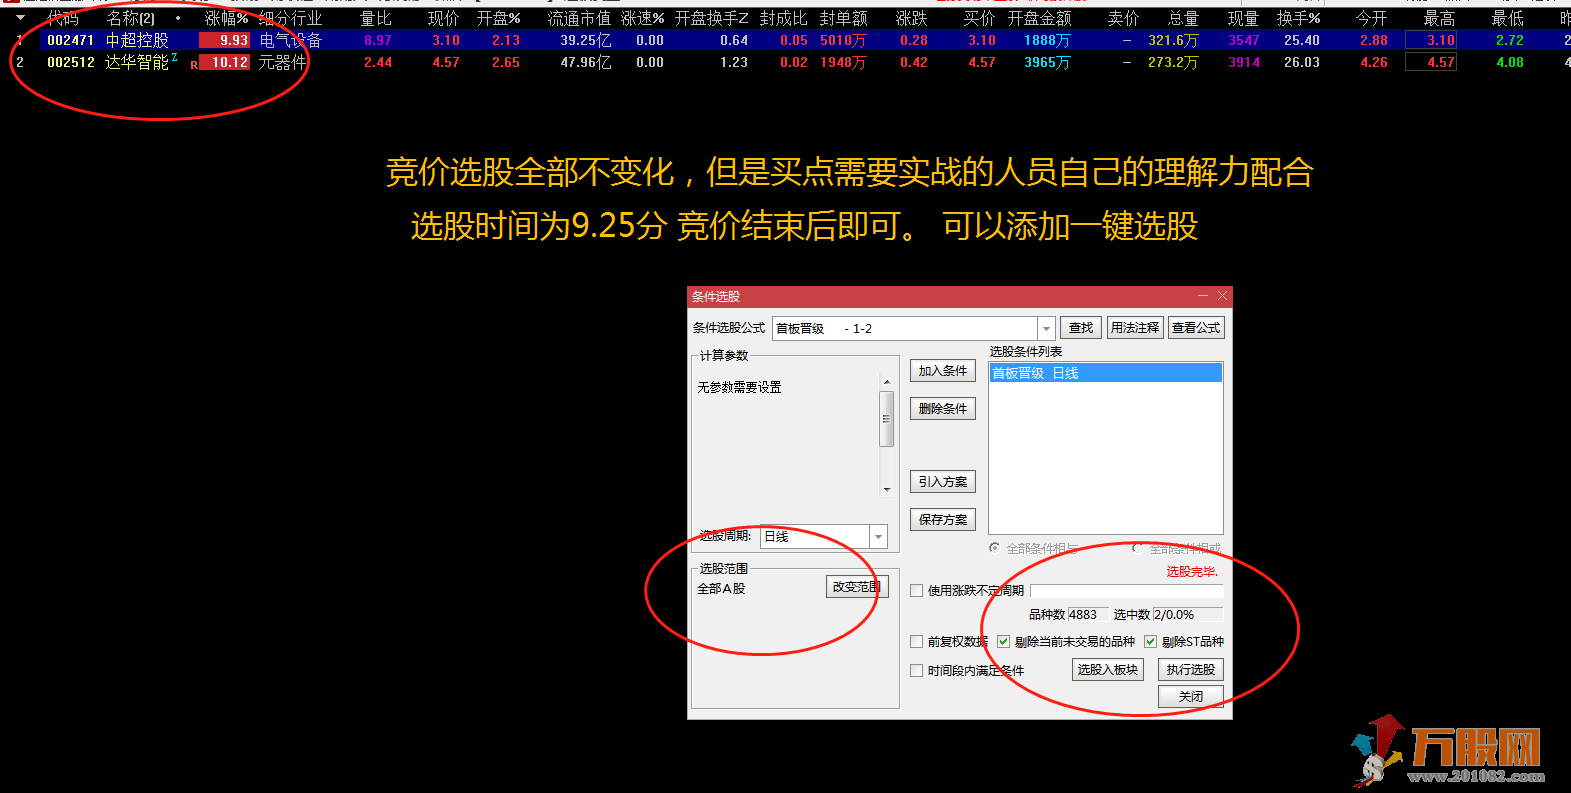Sort by 开盘换手Z column header
This screenshot has height=793, width=1571.
(711, 18)
